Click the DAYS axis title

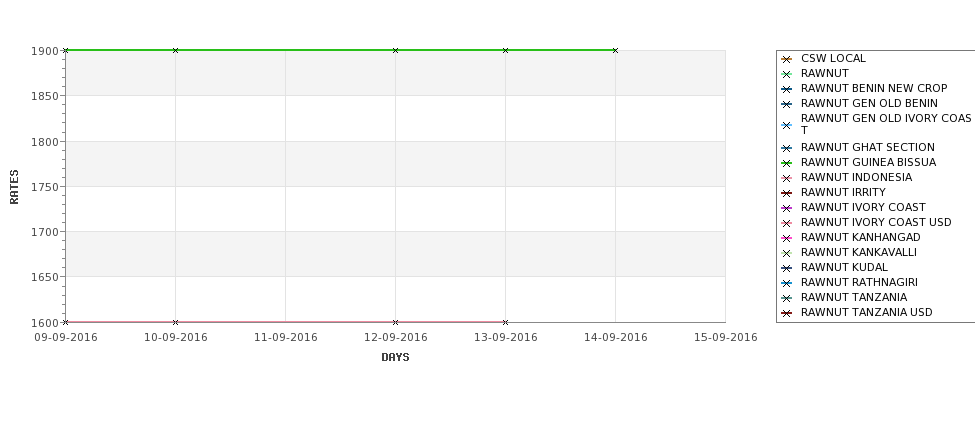[x=395, y=358]
